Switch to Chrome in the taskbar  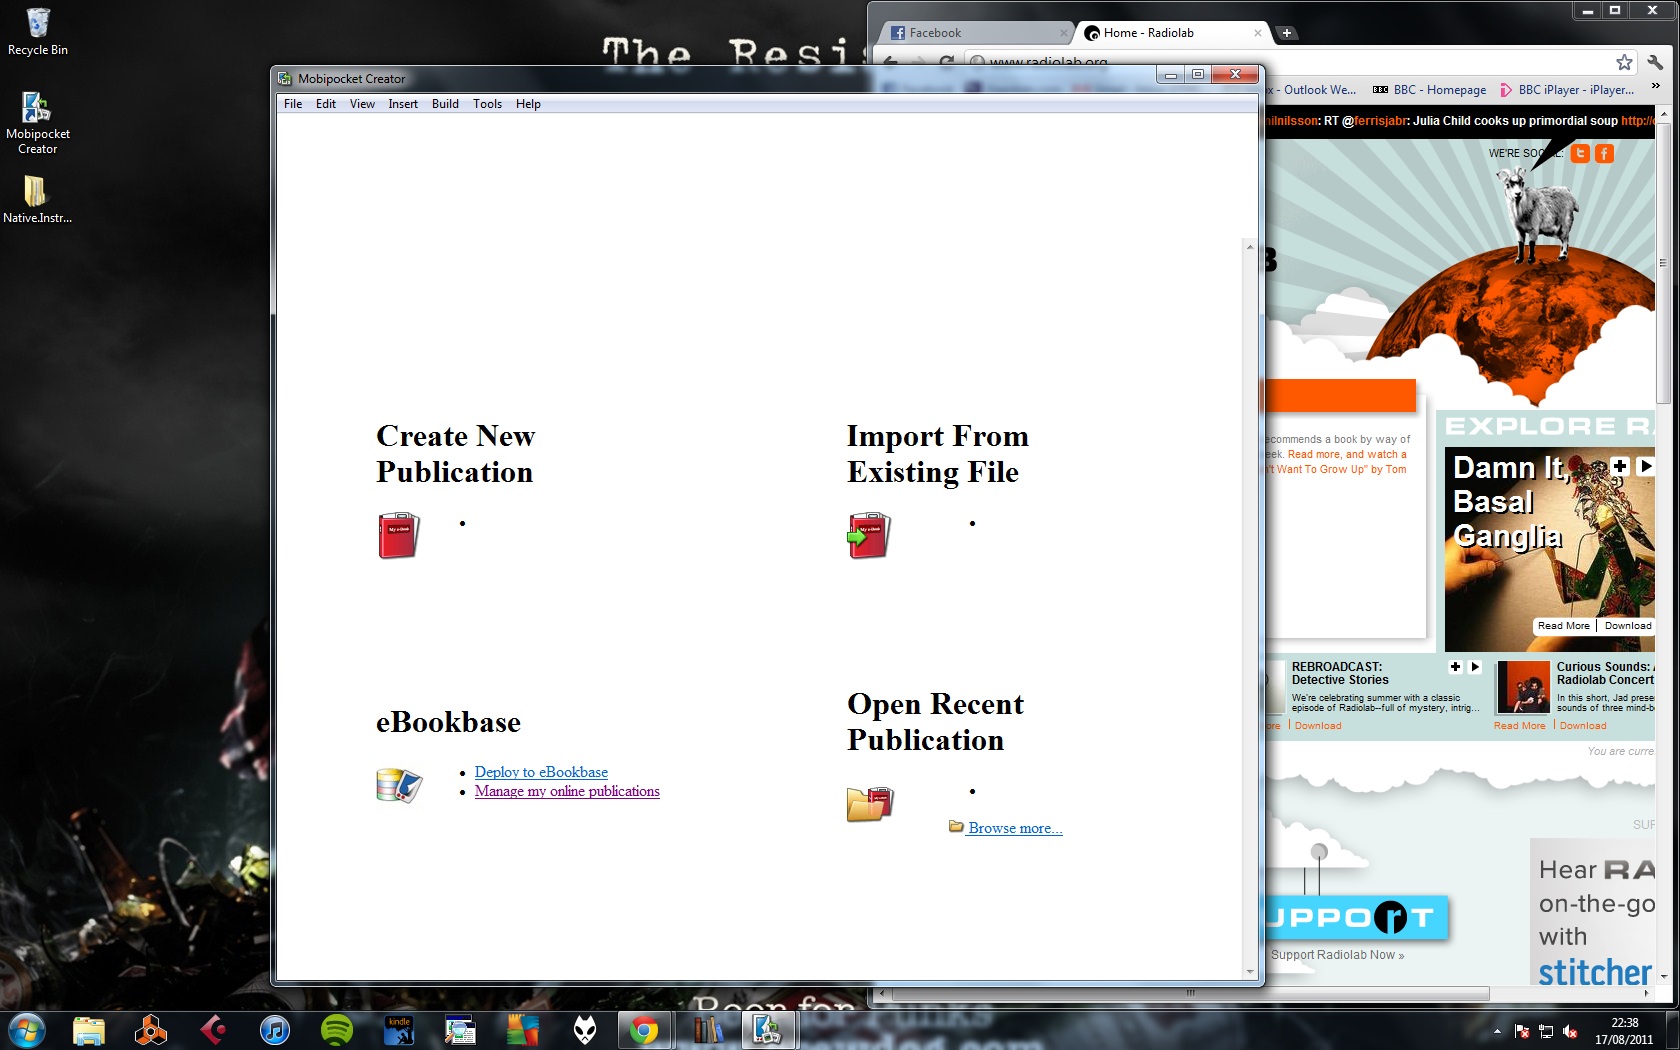(x=645, y=1030)
